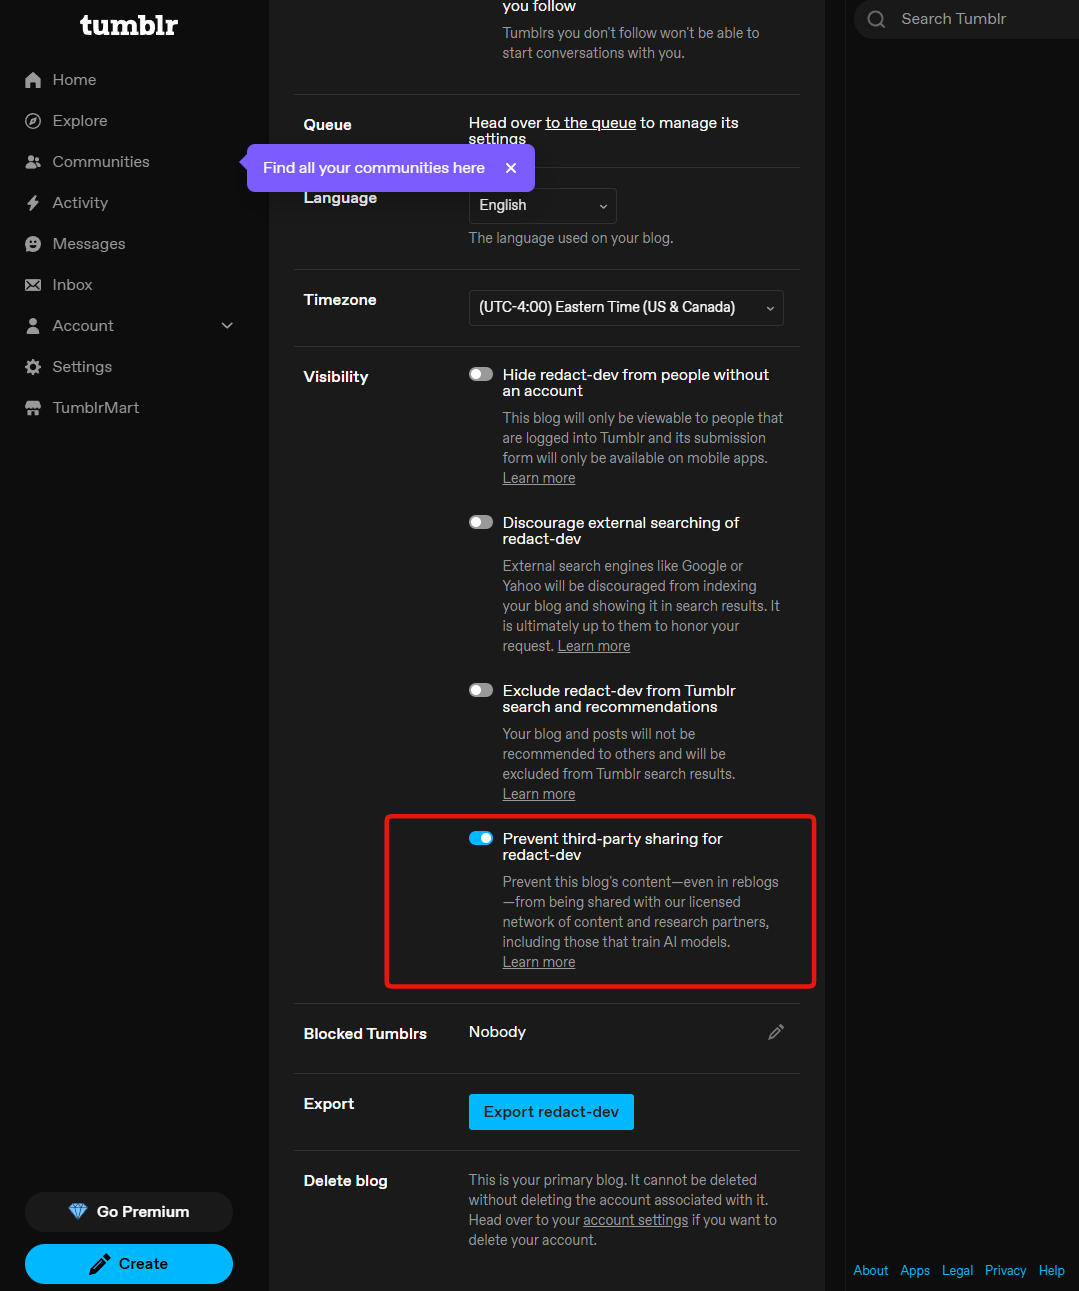Screen dimensions: 1079x1291
Task: Open Learn more under Prevent third-party sharing
Action: point(539,962)
